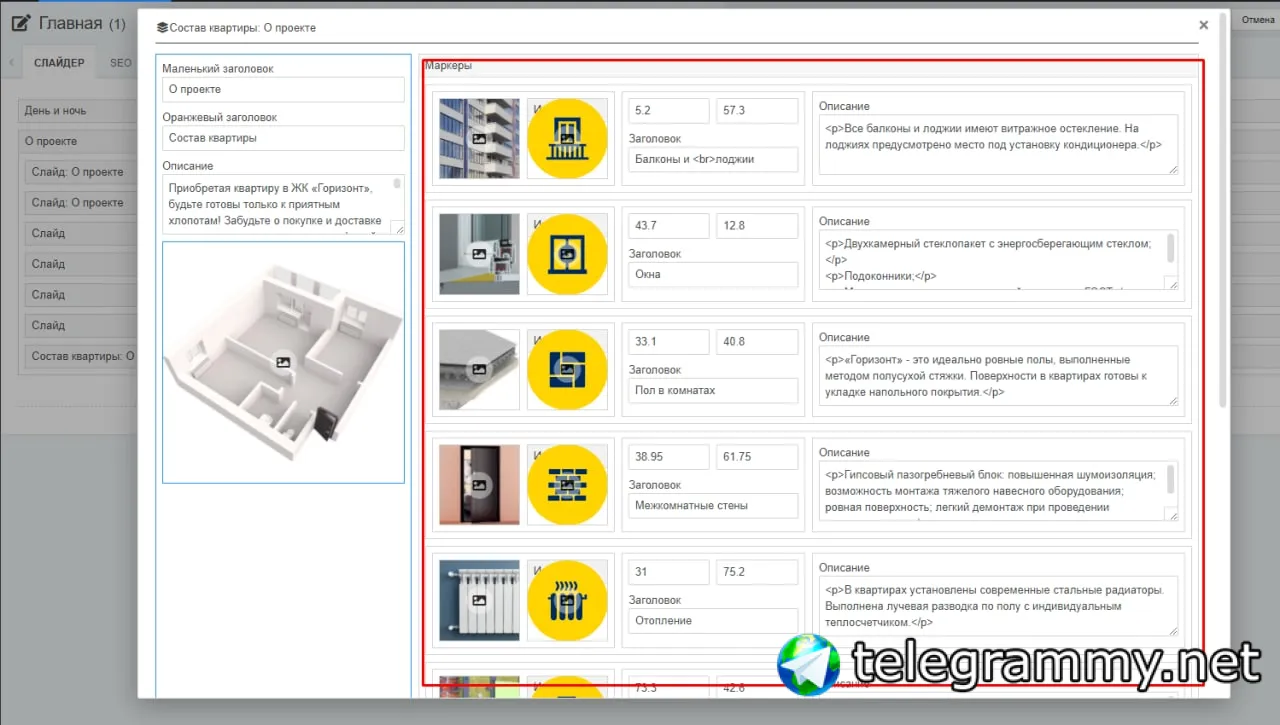The height and width of the screenshot is (725, 1280).
Task: Click into the left Описание textarea about ЖК Горизонт
Action: 283,205
